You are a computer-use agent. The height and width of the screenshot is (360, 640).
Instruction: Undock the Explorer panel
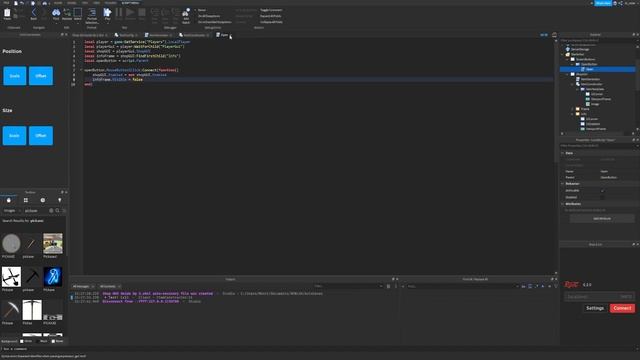633,35
